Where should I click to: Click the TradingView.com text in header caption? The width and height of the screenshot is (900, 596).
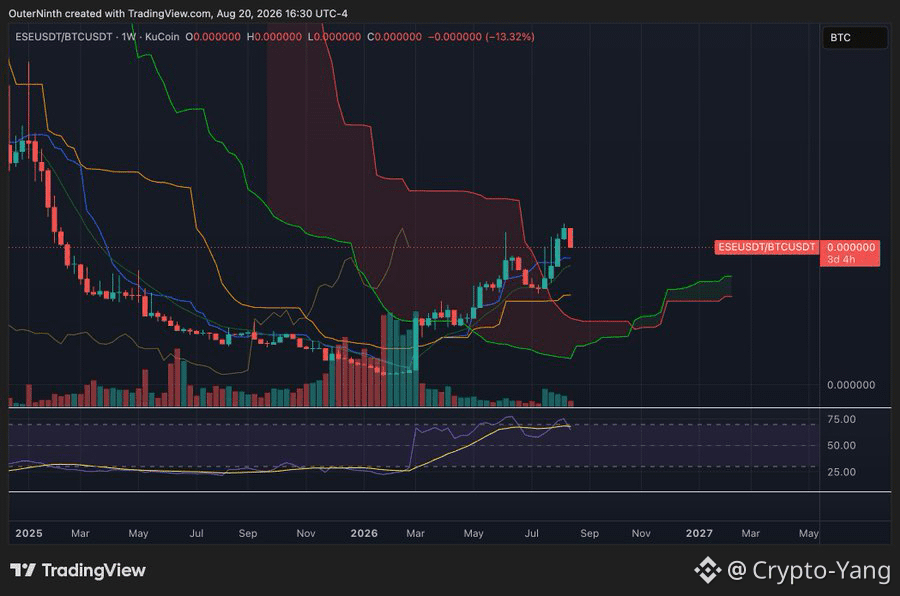pos(169,13)
